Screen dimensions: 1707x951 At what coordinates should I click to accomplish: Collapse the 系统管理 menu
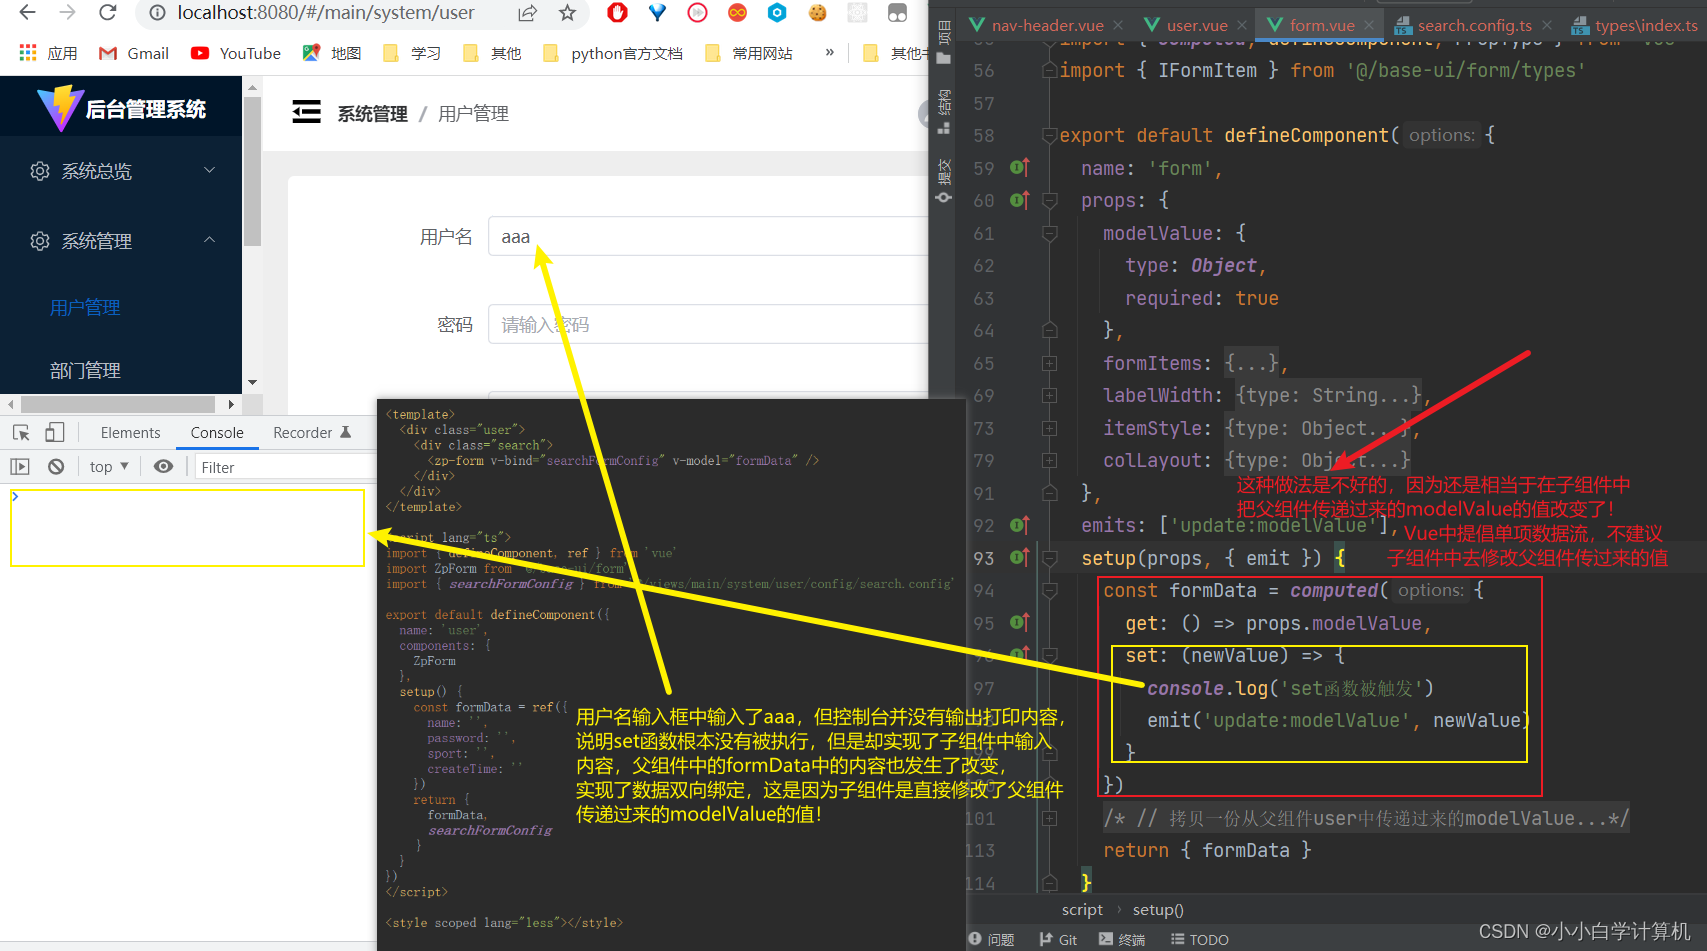[121, 241]
